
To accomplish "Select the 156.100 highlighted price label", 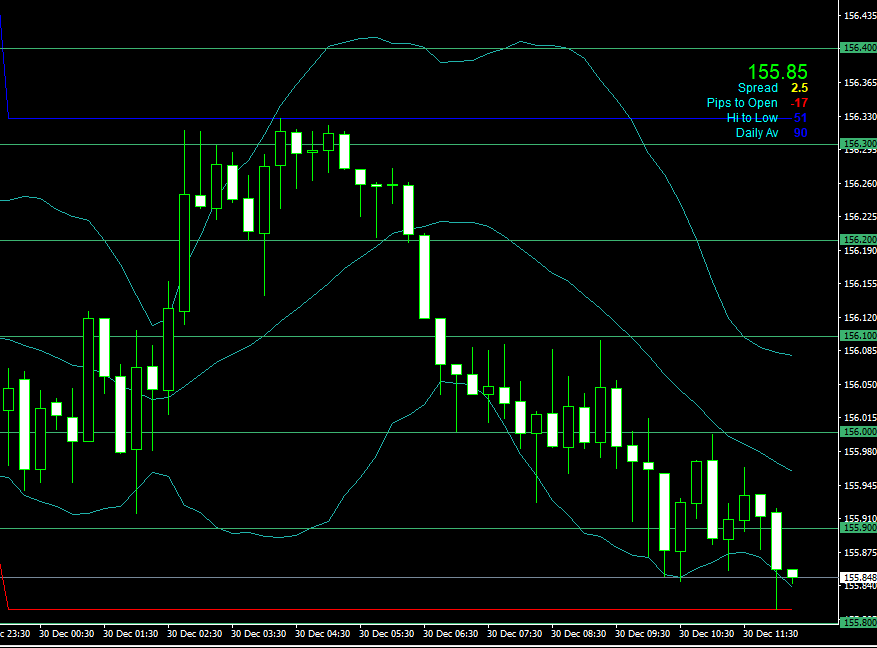I will (859, 336).
